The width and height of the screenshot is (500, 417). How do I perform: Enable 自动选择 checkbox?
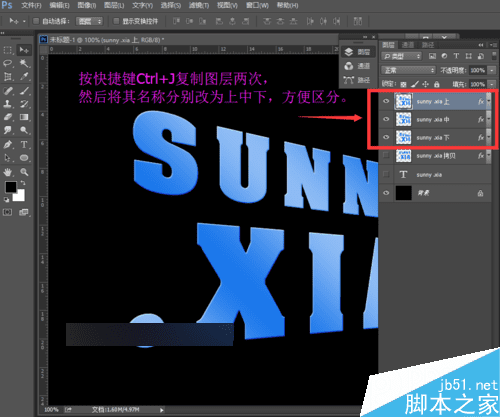(x=36, y=21)
